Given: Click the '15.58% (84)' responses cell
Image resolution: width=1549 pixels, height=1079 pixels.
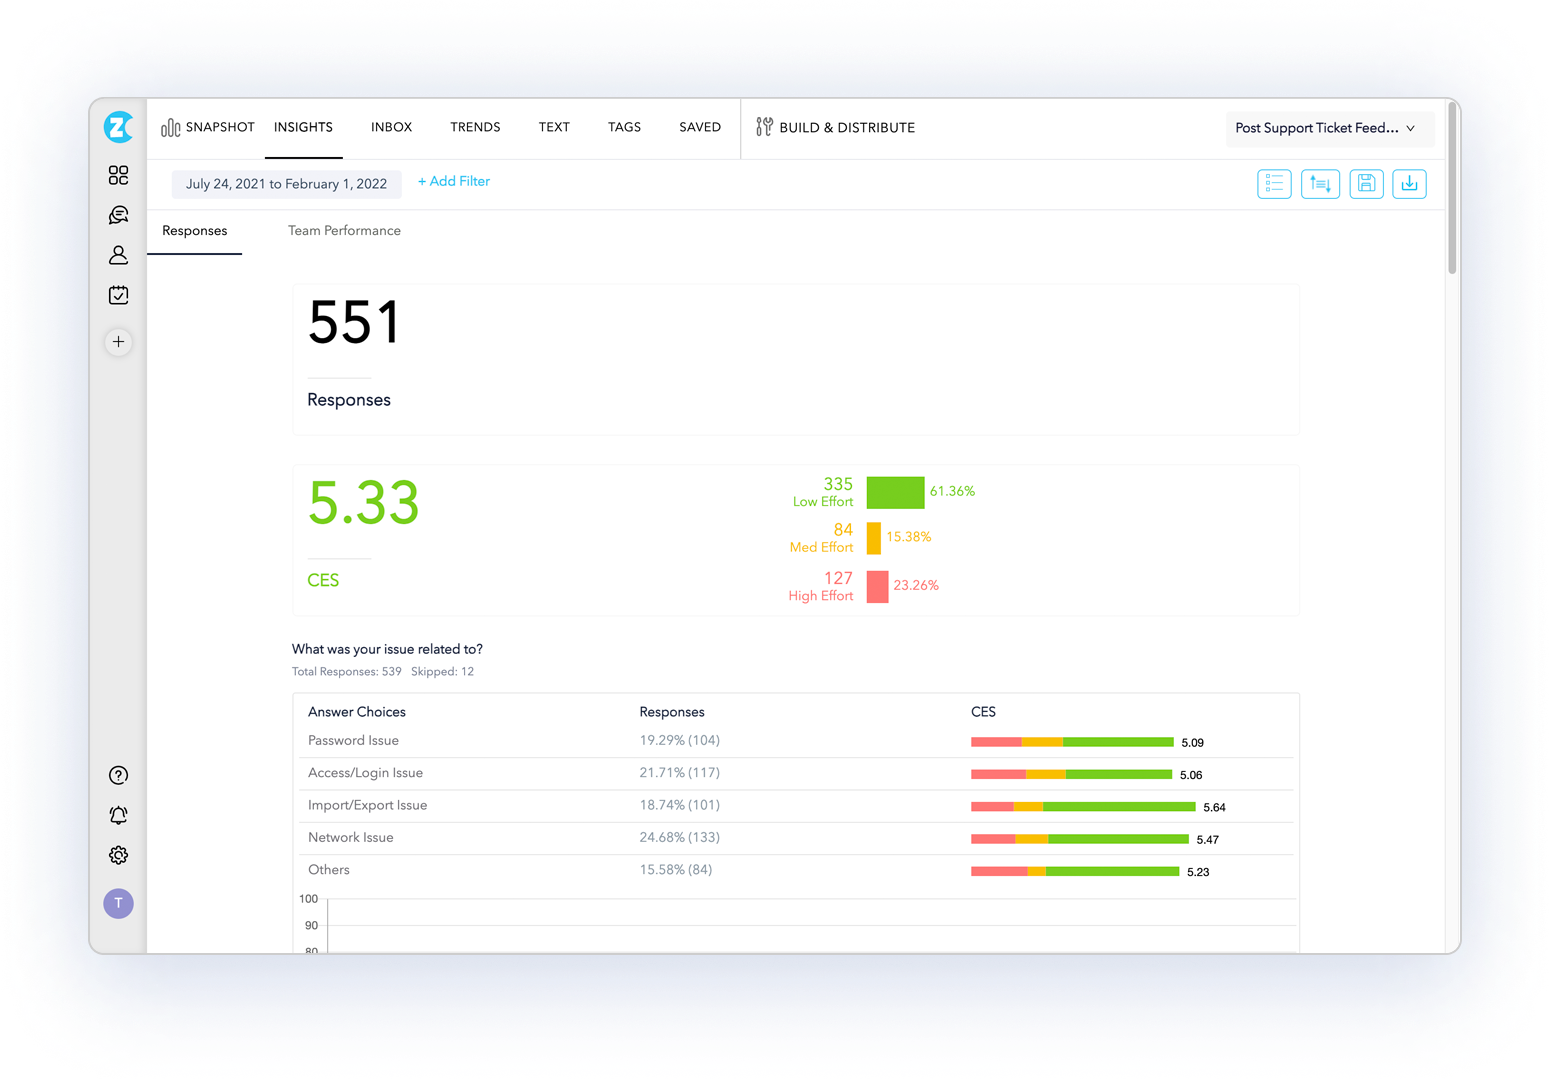Looking at the screenshot, I should [676, 870].
